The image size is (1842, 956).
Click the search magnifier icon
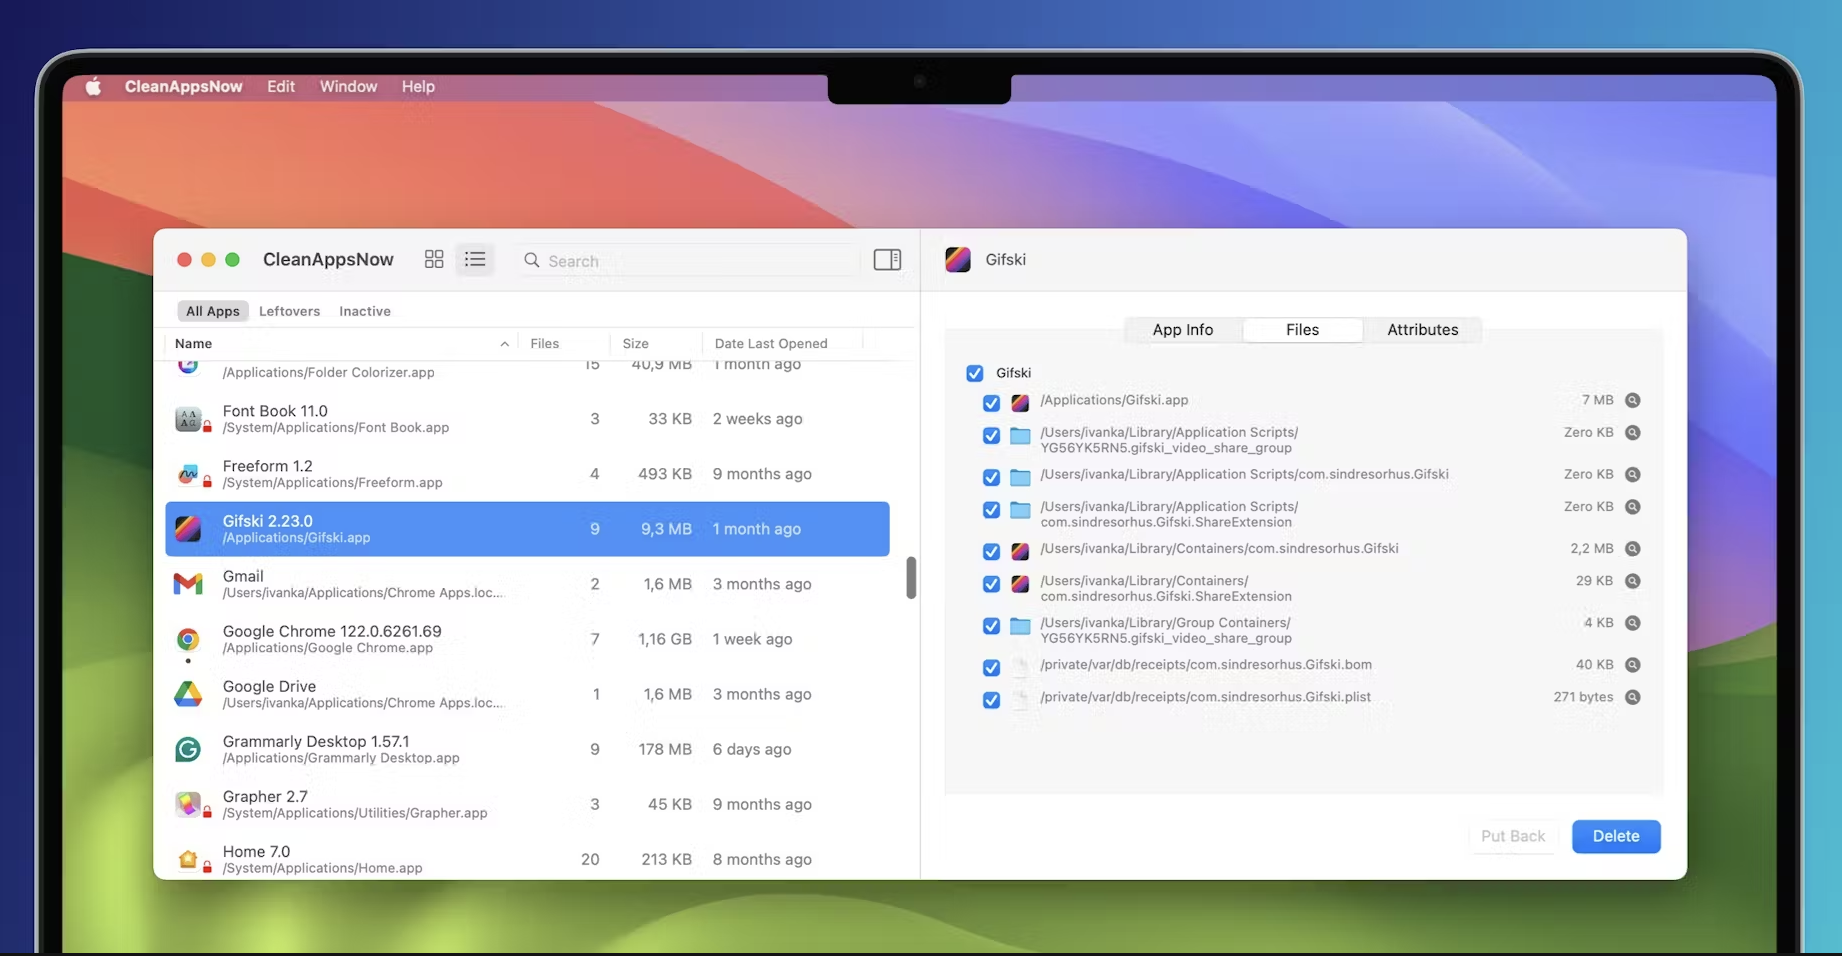[x=532, y=260]
